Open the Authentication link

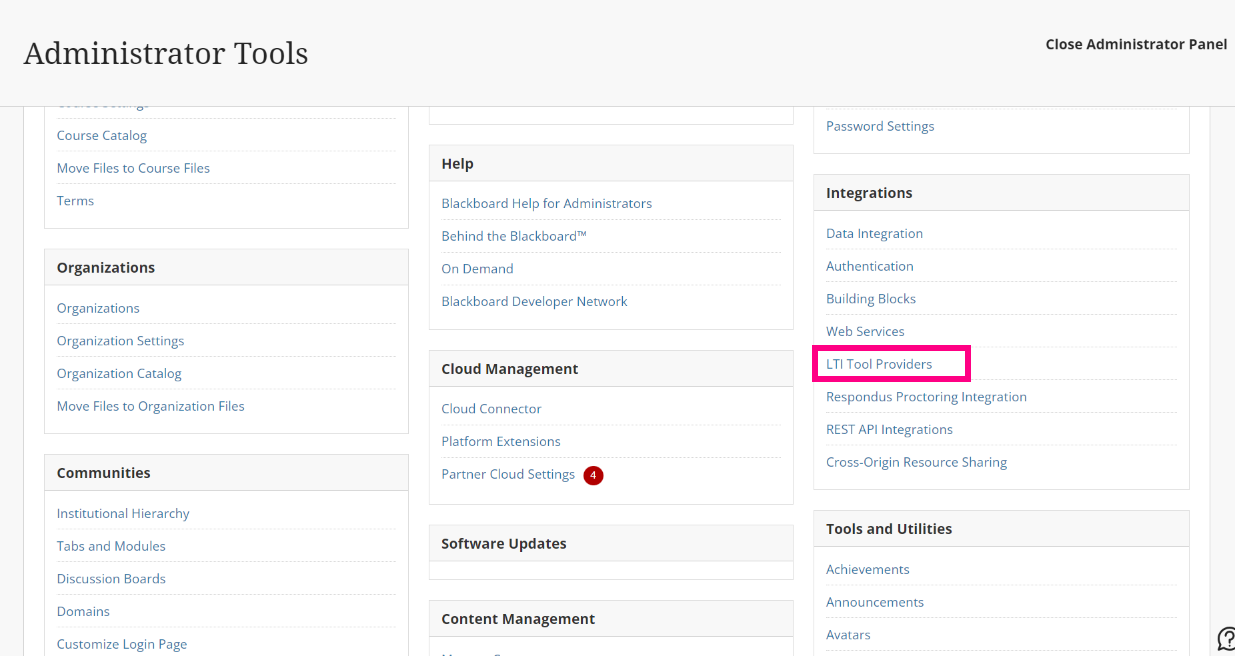point(869,266)
